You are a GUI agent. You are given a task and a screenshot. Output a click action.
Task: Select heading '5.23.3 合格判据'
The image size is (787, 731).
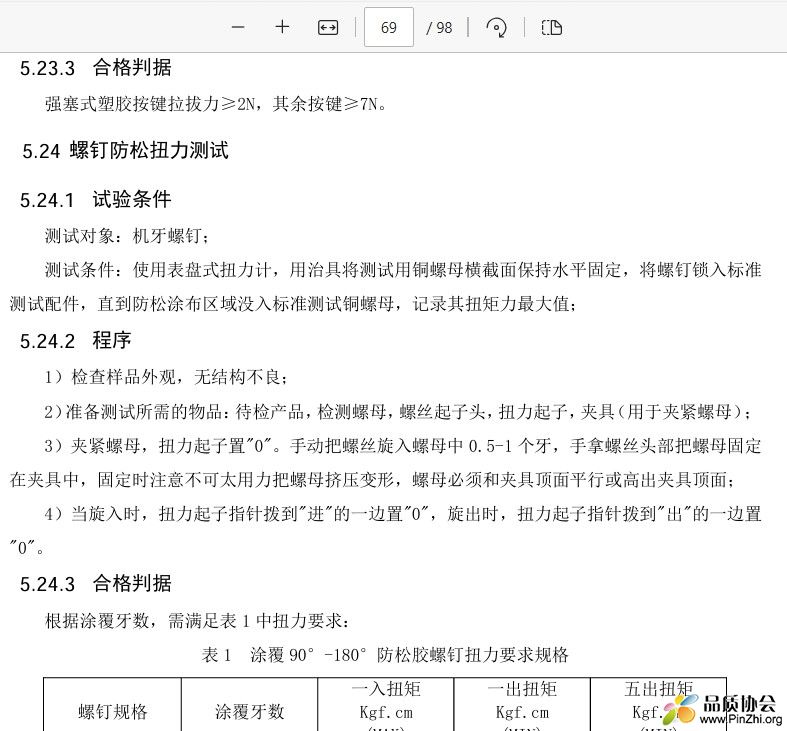(x=95, y=68)
